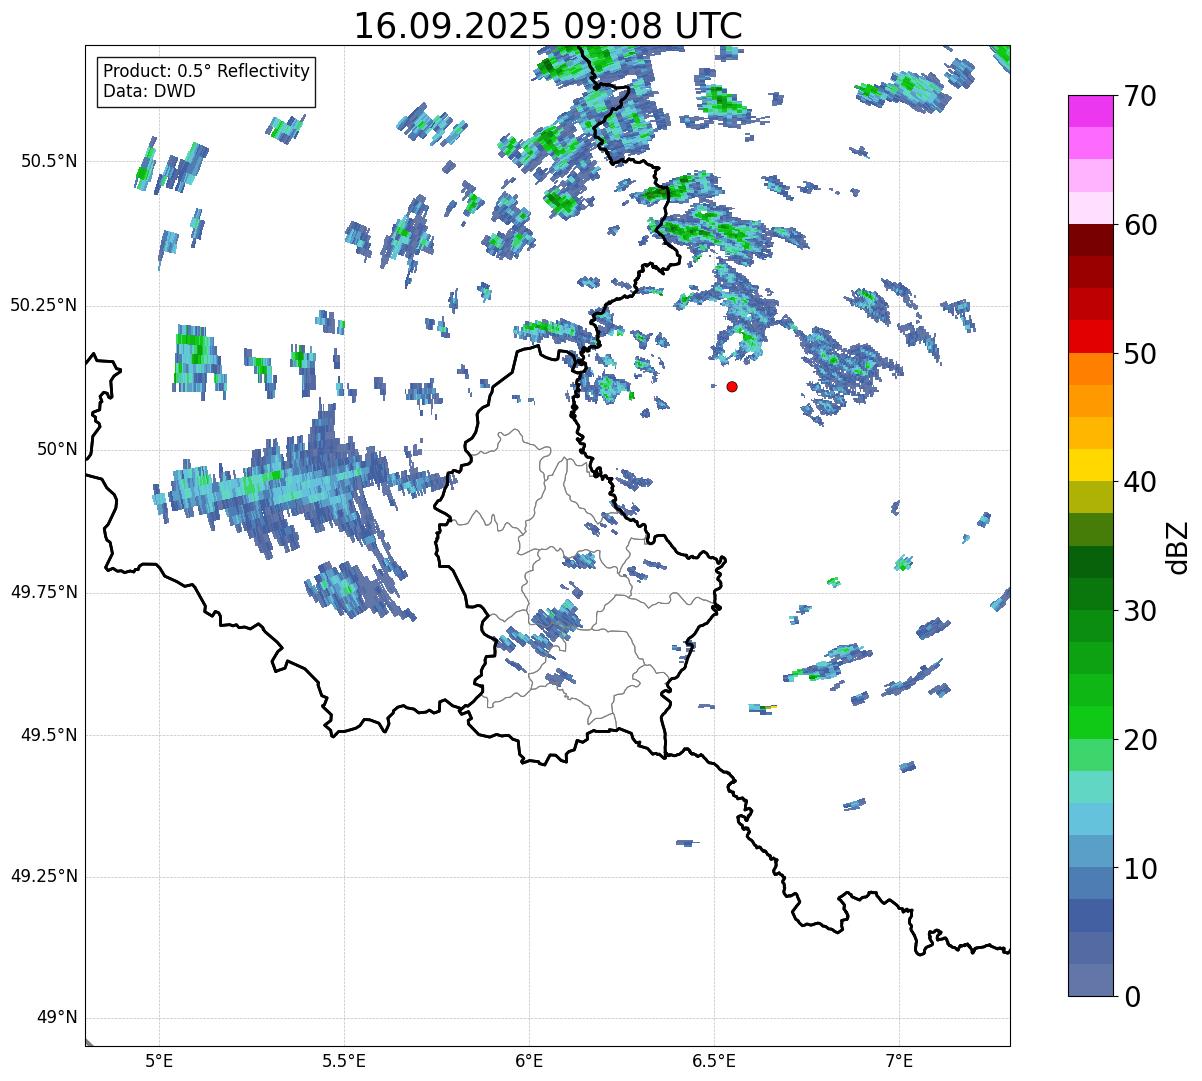Pick the bright red swatch above 50 dBZ
Screen dimensions: 1202x1081
(1090, 337)
